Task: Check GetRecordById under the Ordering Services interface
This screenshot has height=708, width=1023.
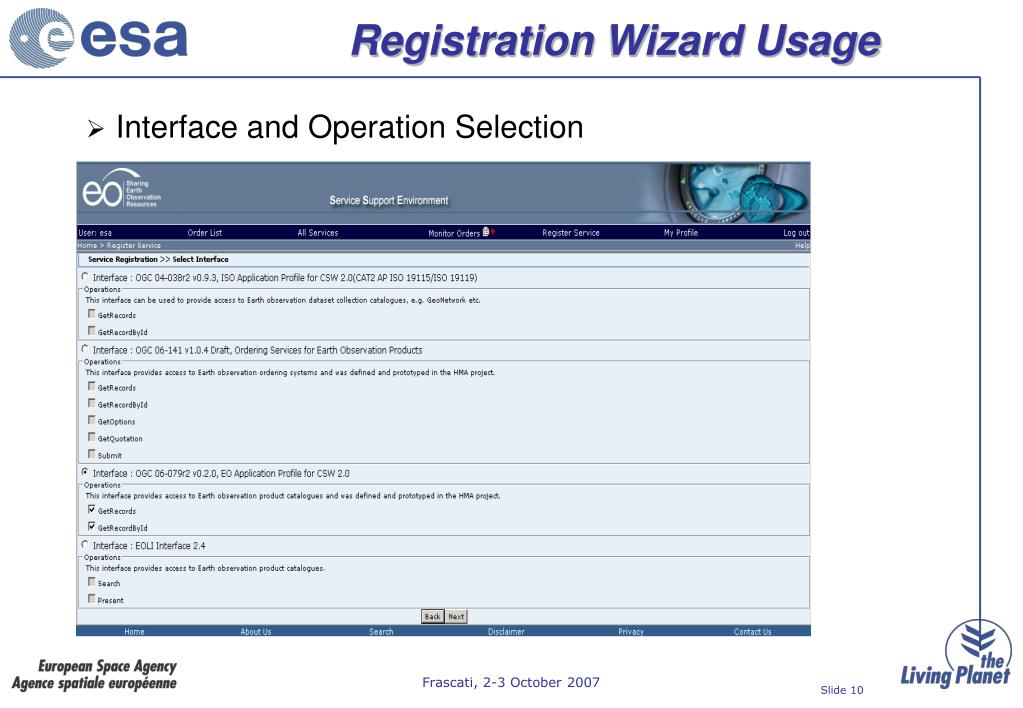Action: pyautogui.click(x=91, y=403)
